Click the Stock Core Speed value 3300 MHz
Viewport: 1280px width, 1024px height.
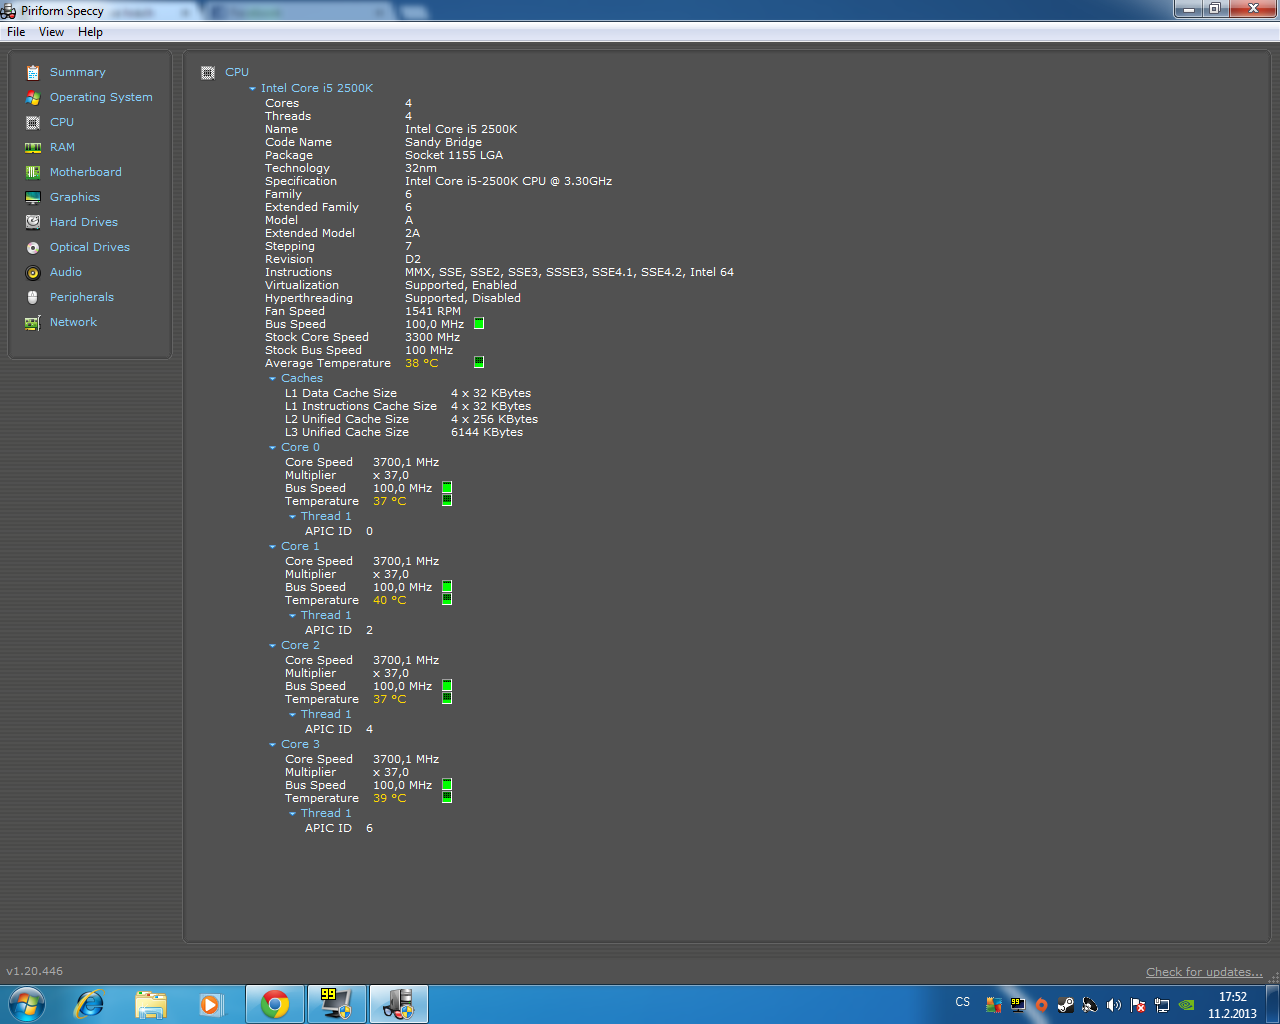433,337
